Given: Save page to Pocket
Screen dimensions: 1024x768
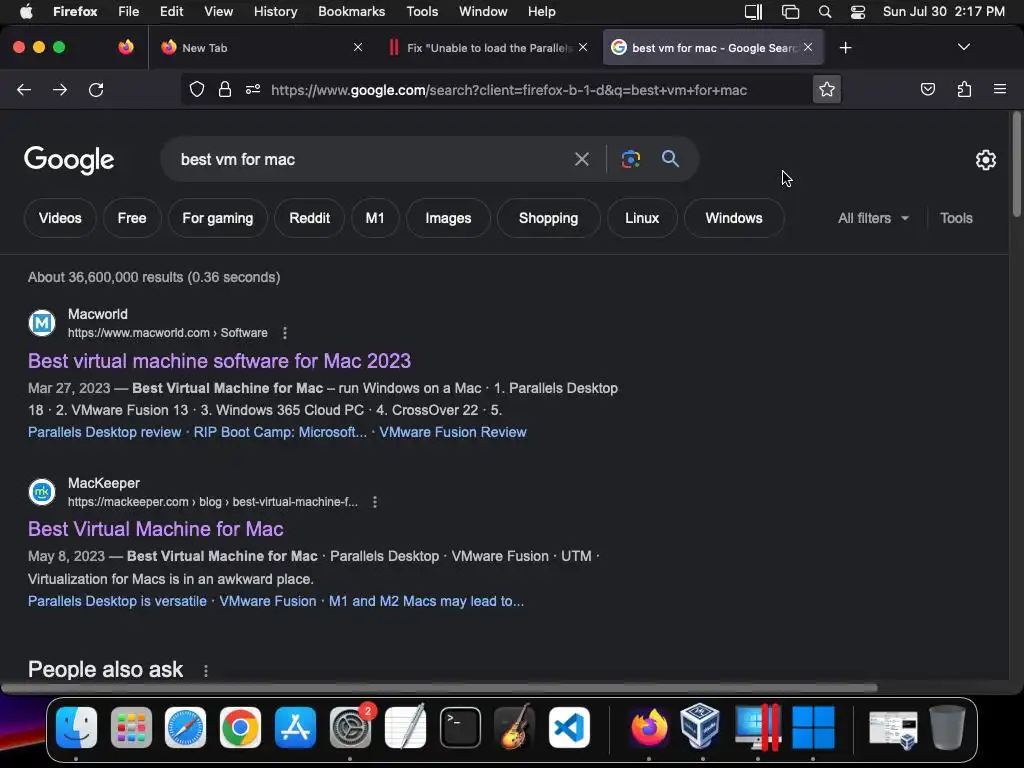Looking at the screenshot, I should click(x=927, y=89).
